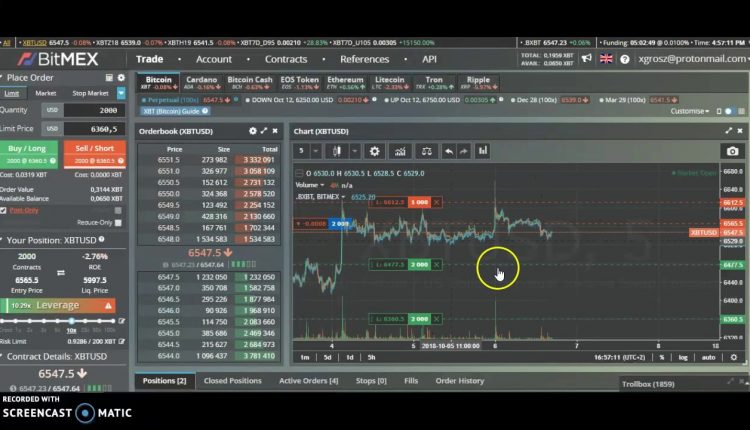Open Your Position help icon
Viewport: 750px width, 430px height.
[101, 240]
